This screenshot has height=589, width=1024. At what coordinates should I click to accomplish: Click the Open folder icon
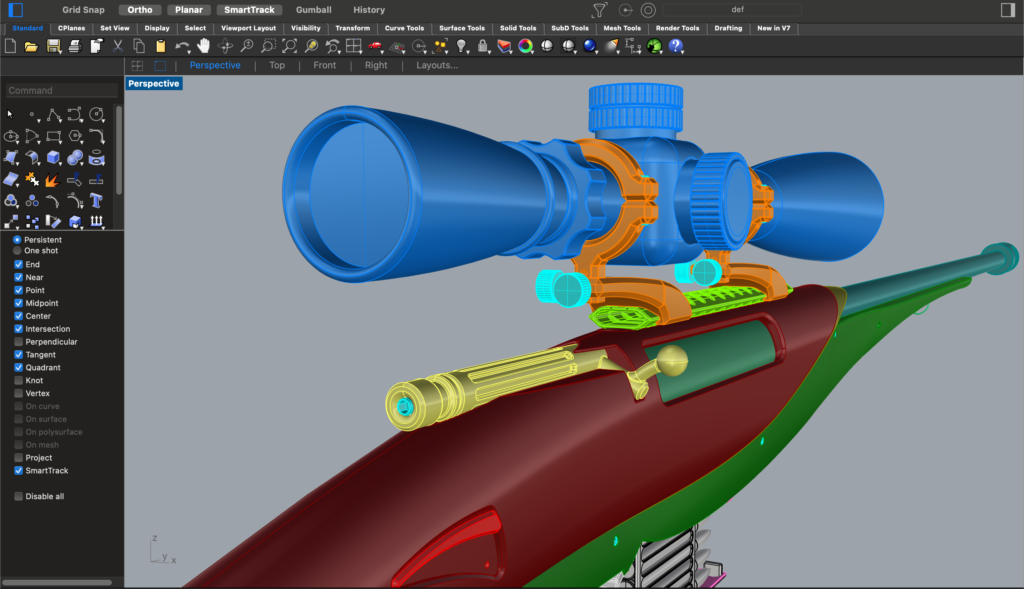click(31, 46)
